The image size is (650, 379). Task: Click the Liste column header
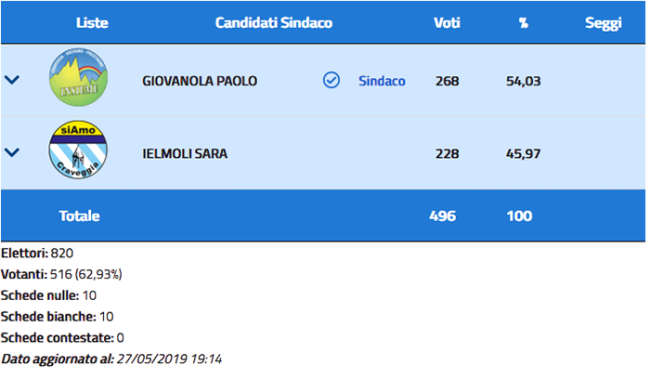pos(92,23)
